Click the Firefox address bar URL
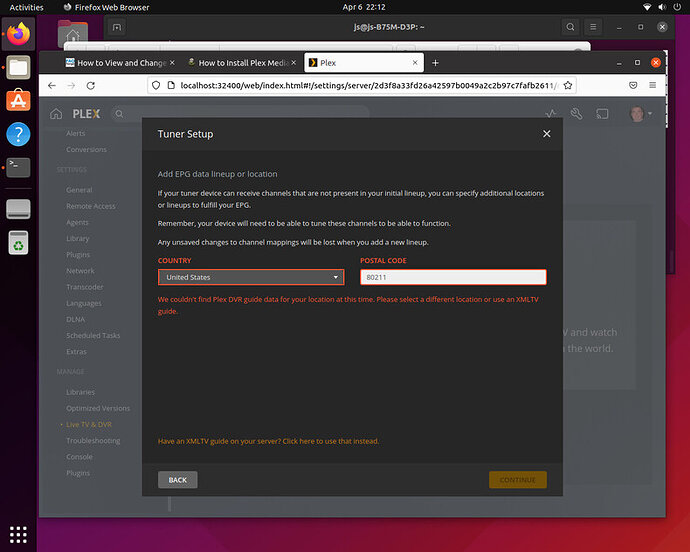690x552 pixels. coord(369,85)
